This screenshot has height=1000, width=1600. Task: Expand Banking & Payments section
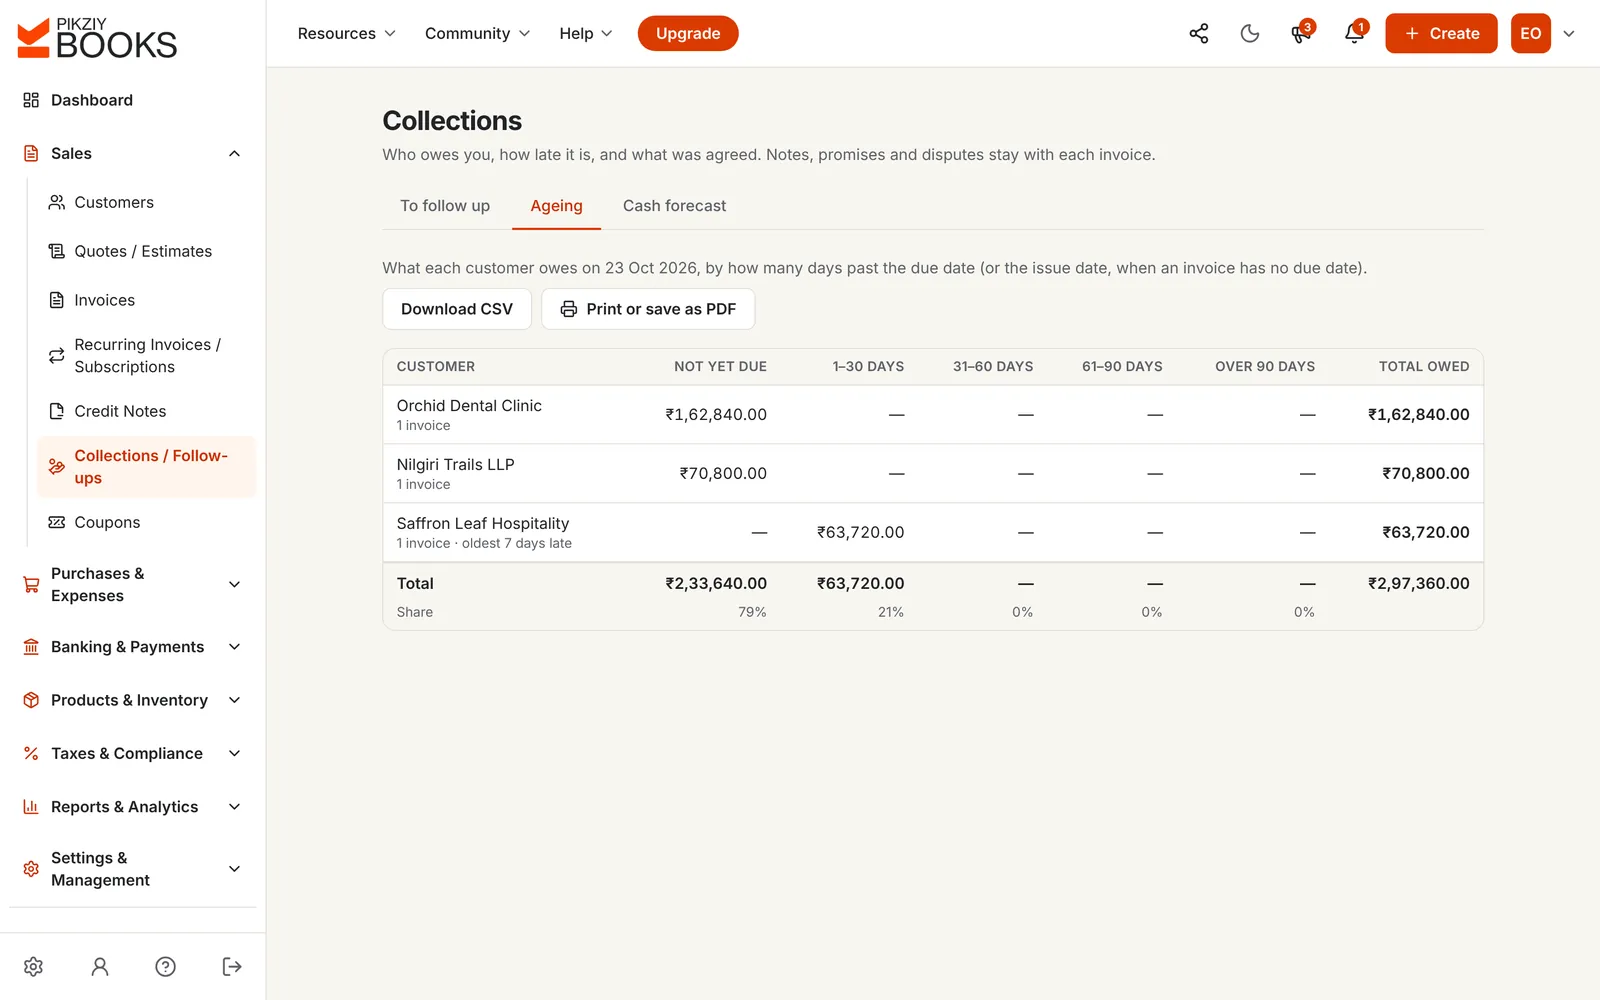[x=132, y=647]
